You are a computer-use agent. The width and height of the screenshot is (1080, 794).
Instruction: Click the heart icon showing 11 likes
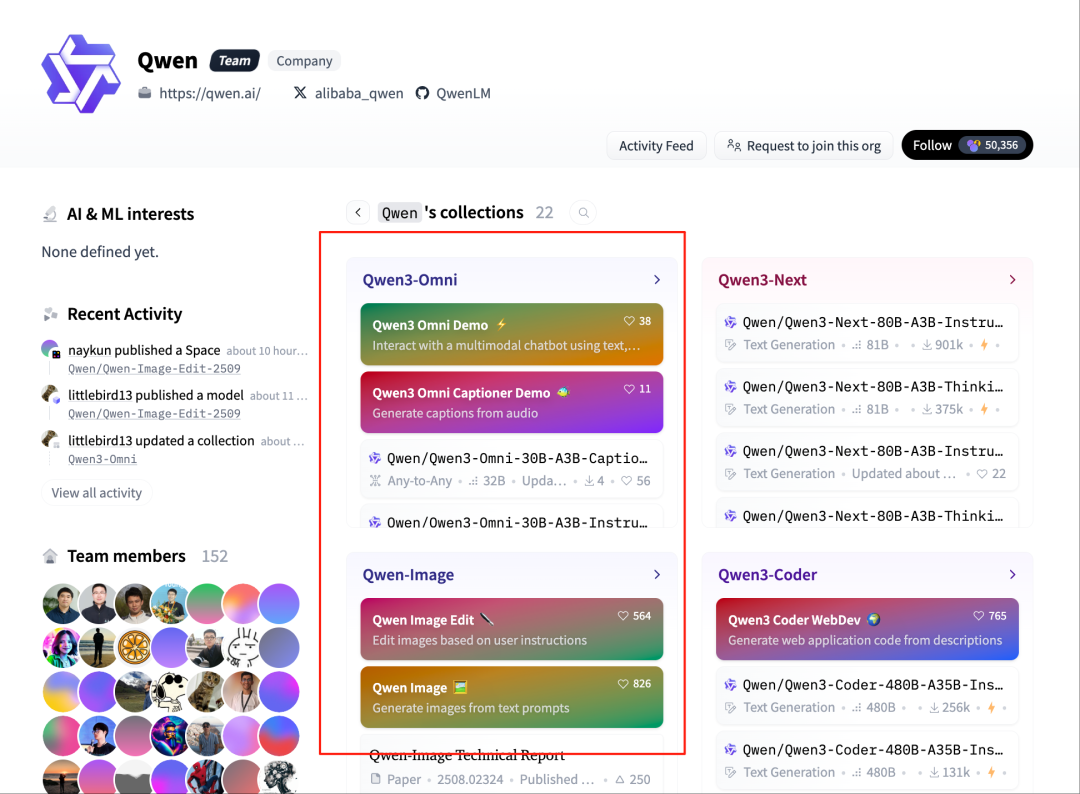click(x=629, y=389)
